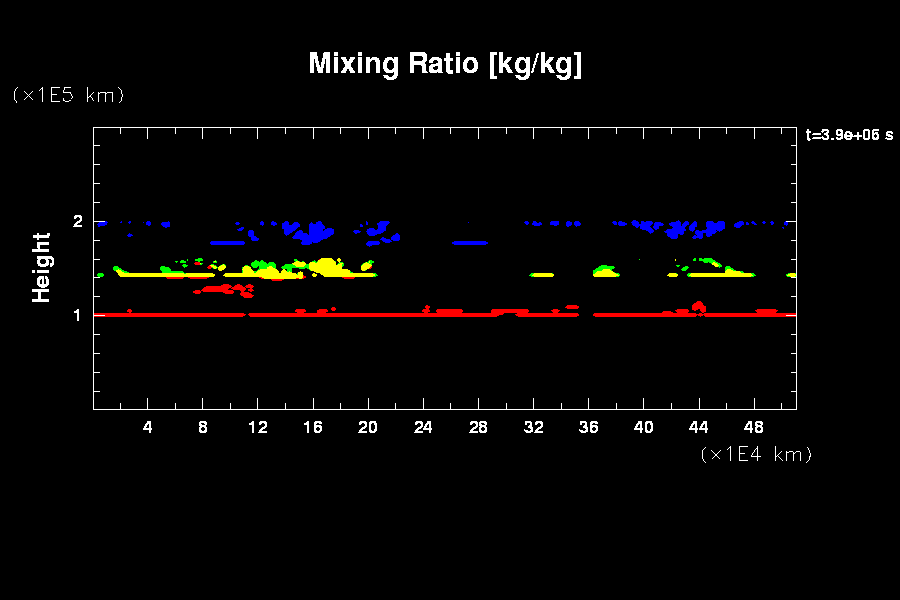Click the x-axis tick label 36

pos(588,427)
